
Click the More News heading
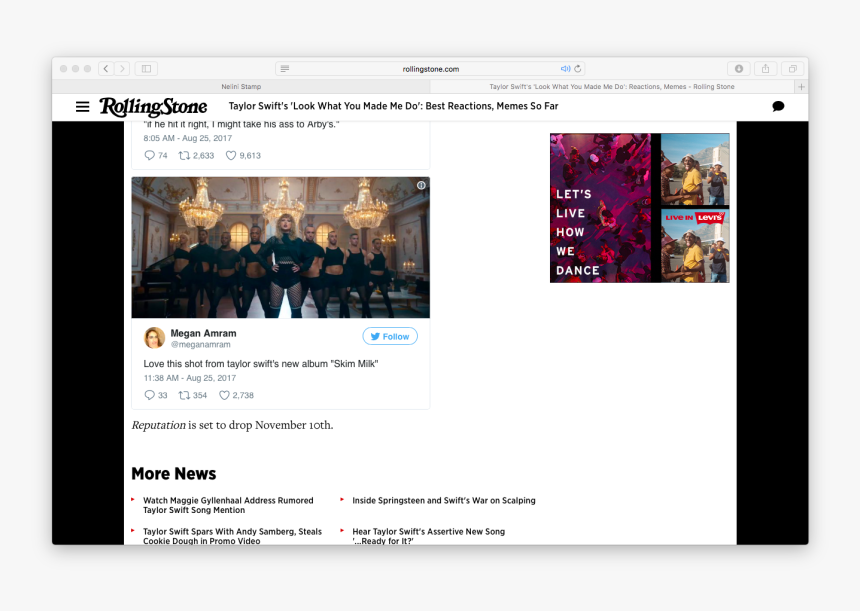pos(174,473)
